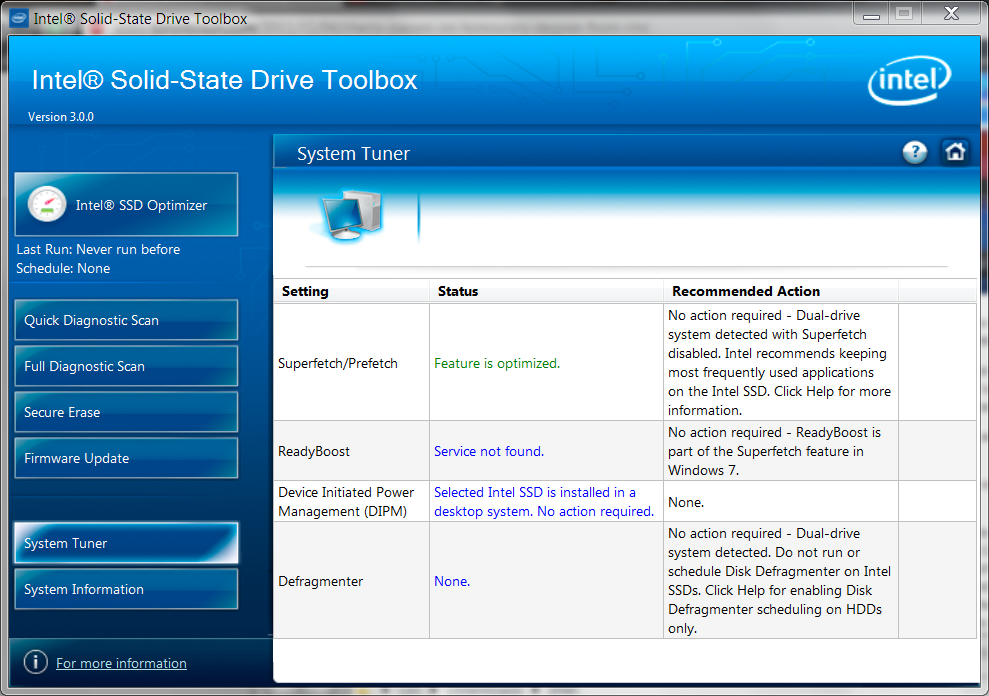989x696 pixels.
Task: Select the Superfetch/Prefetch row
Action: coord(338,363)
